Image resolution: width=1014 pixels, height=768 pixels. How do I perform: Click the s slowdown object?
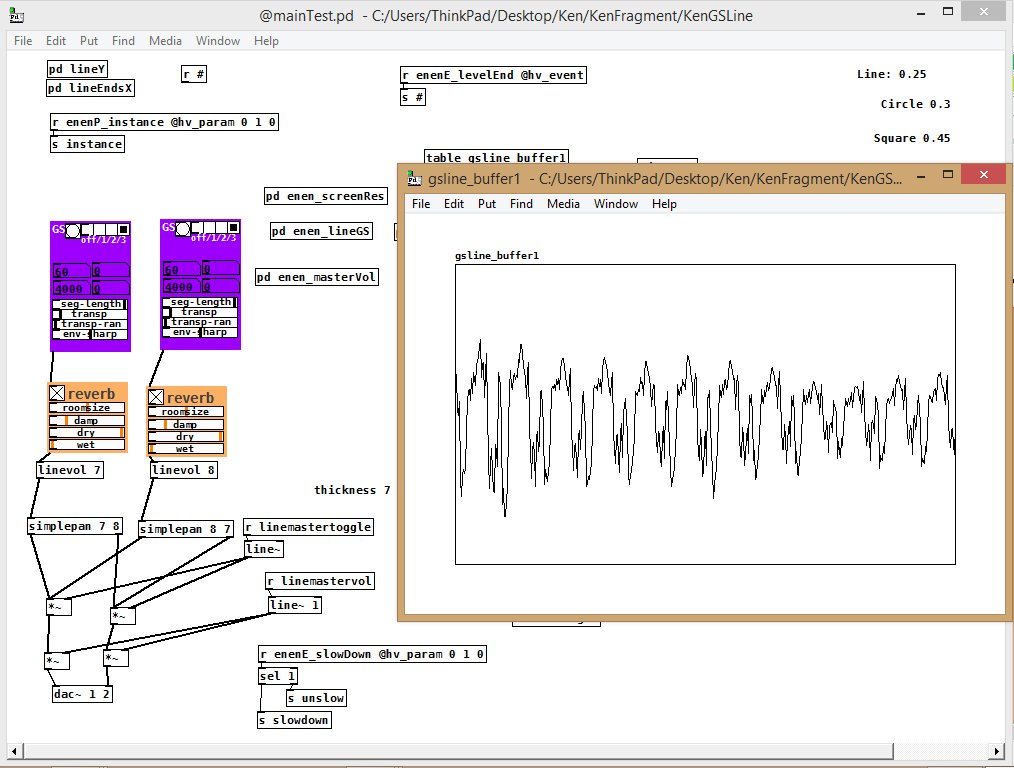pos(294,719)
